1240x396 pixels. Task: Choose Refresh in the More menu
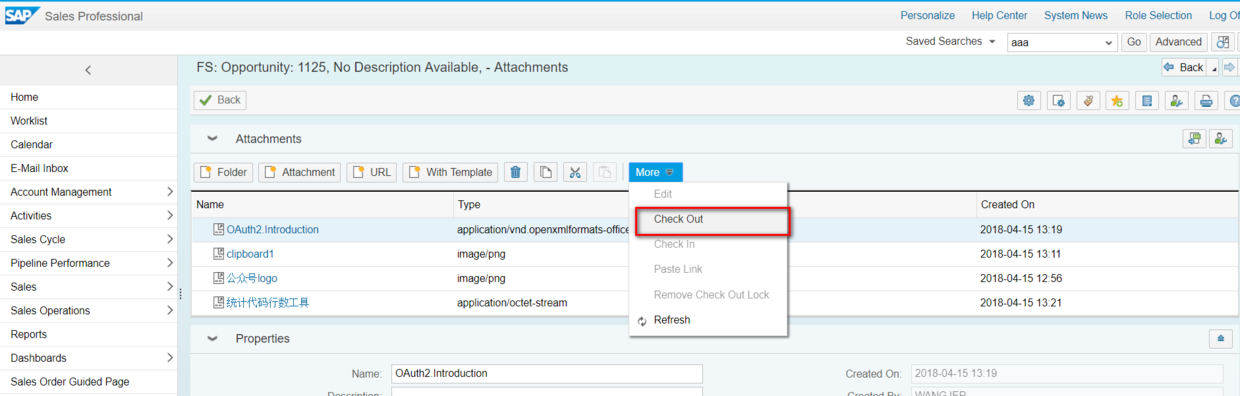pos(672,320)
